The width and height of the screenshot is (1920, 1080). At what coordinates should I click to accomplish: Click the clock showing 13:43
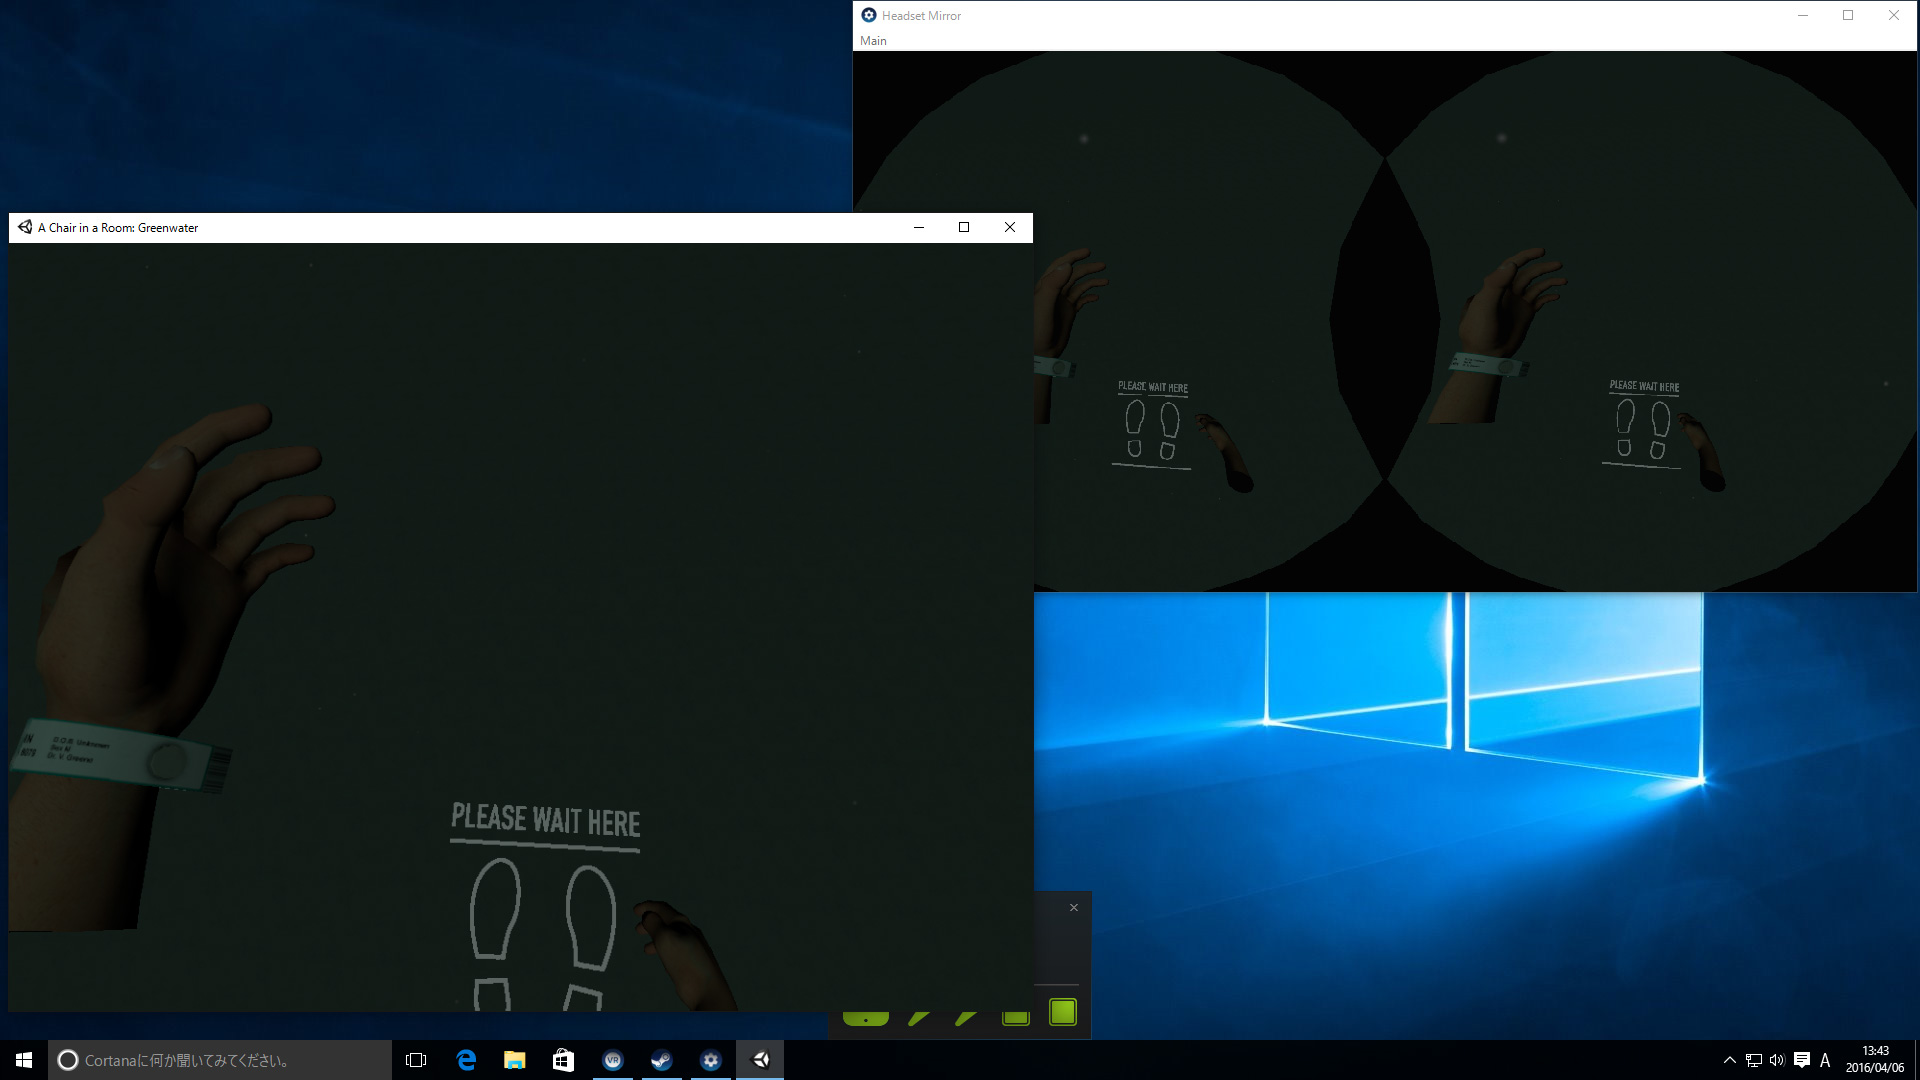point(1875,1059)
